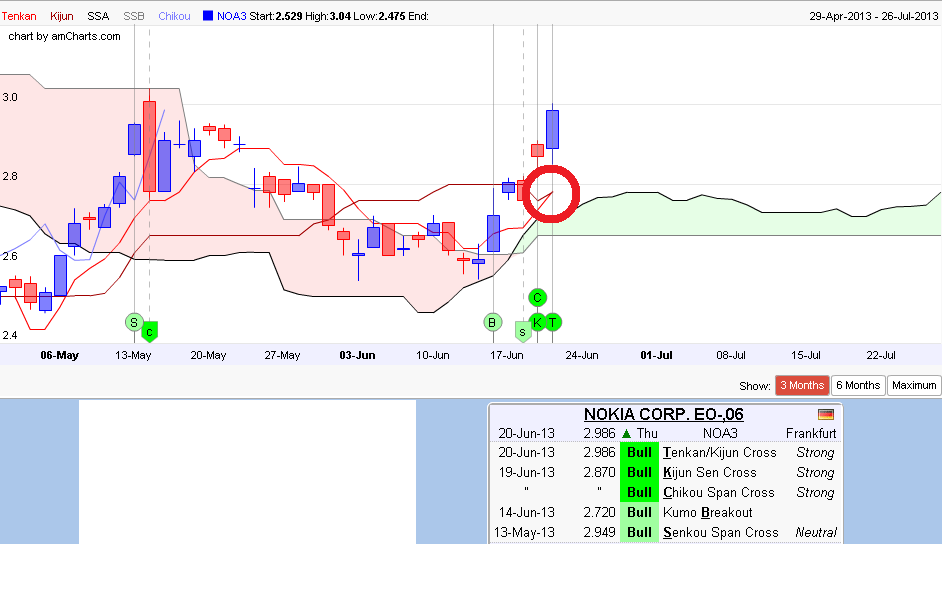Click the 01-Jul date axis label
The width and height of the screenshot is (942, 601).
coord(656,355)
